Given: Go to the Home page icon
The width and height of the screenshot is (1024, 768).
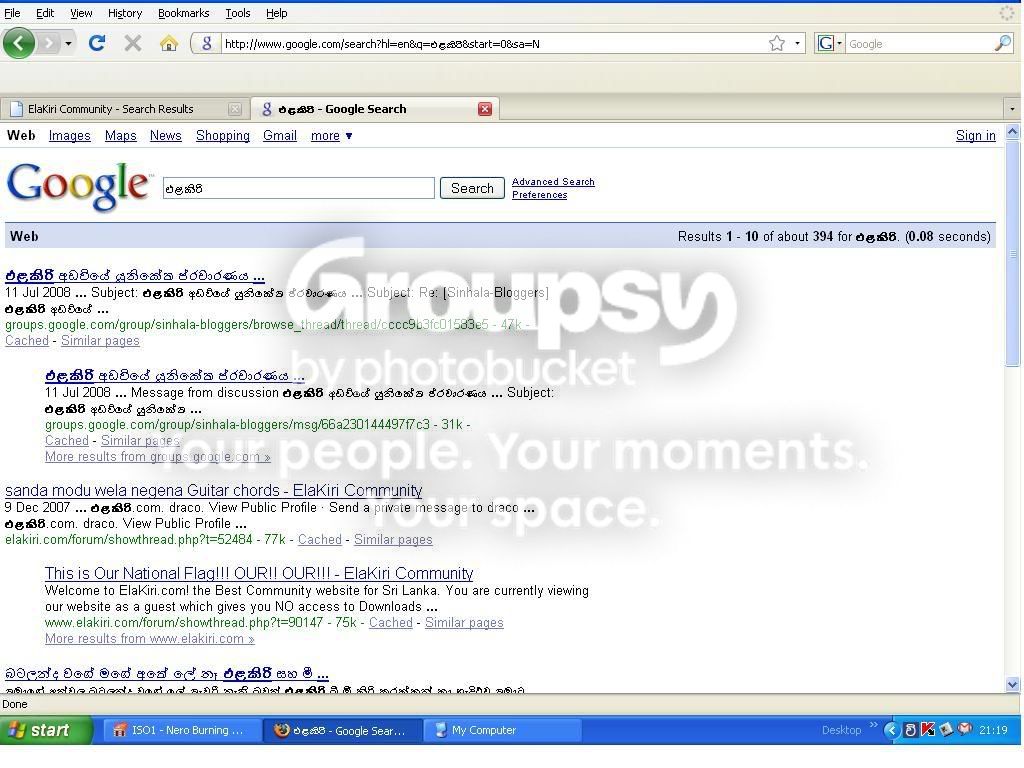Looking at the screenshot, I should 168,44.
